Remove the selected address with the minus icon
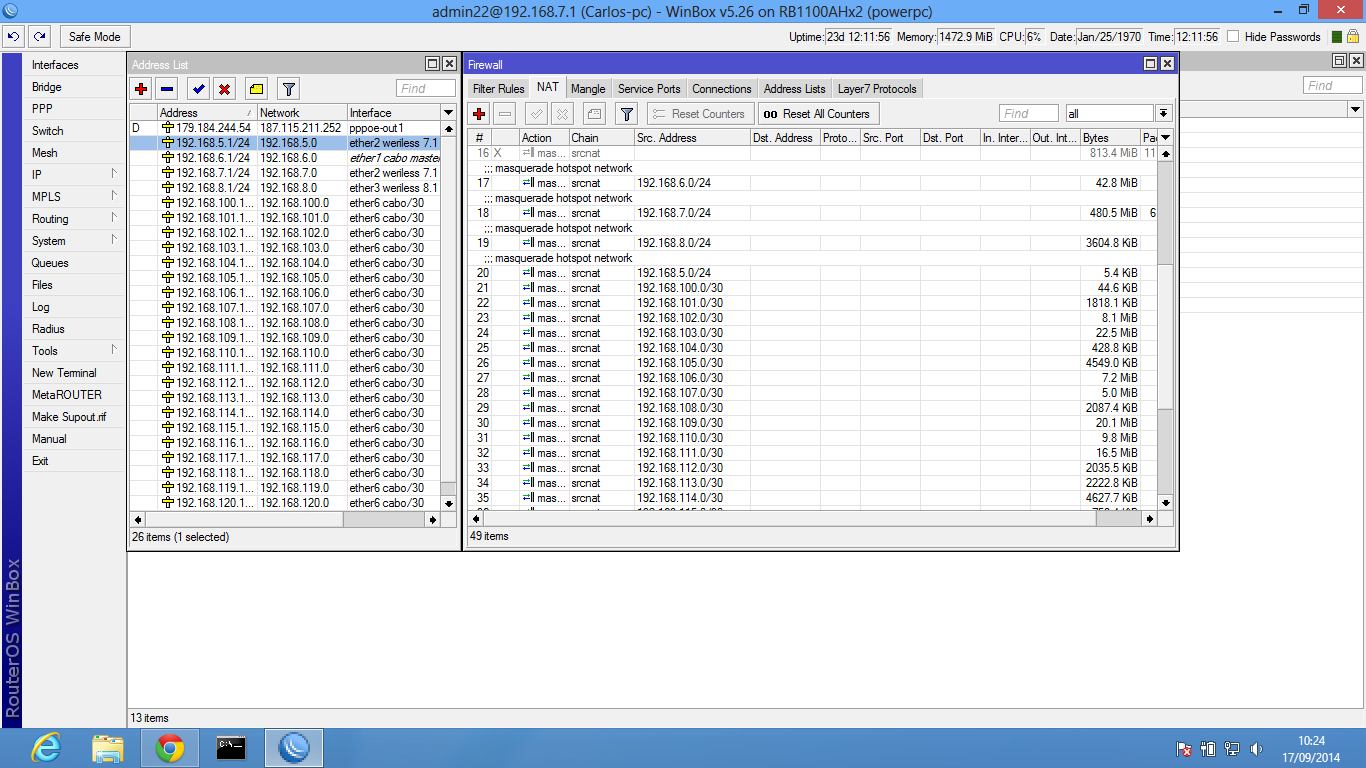 (x=167, y=89)
